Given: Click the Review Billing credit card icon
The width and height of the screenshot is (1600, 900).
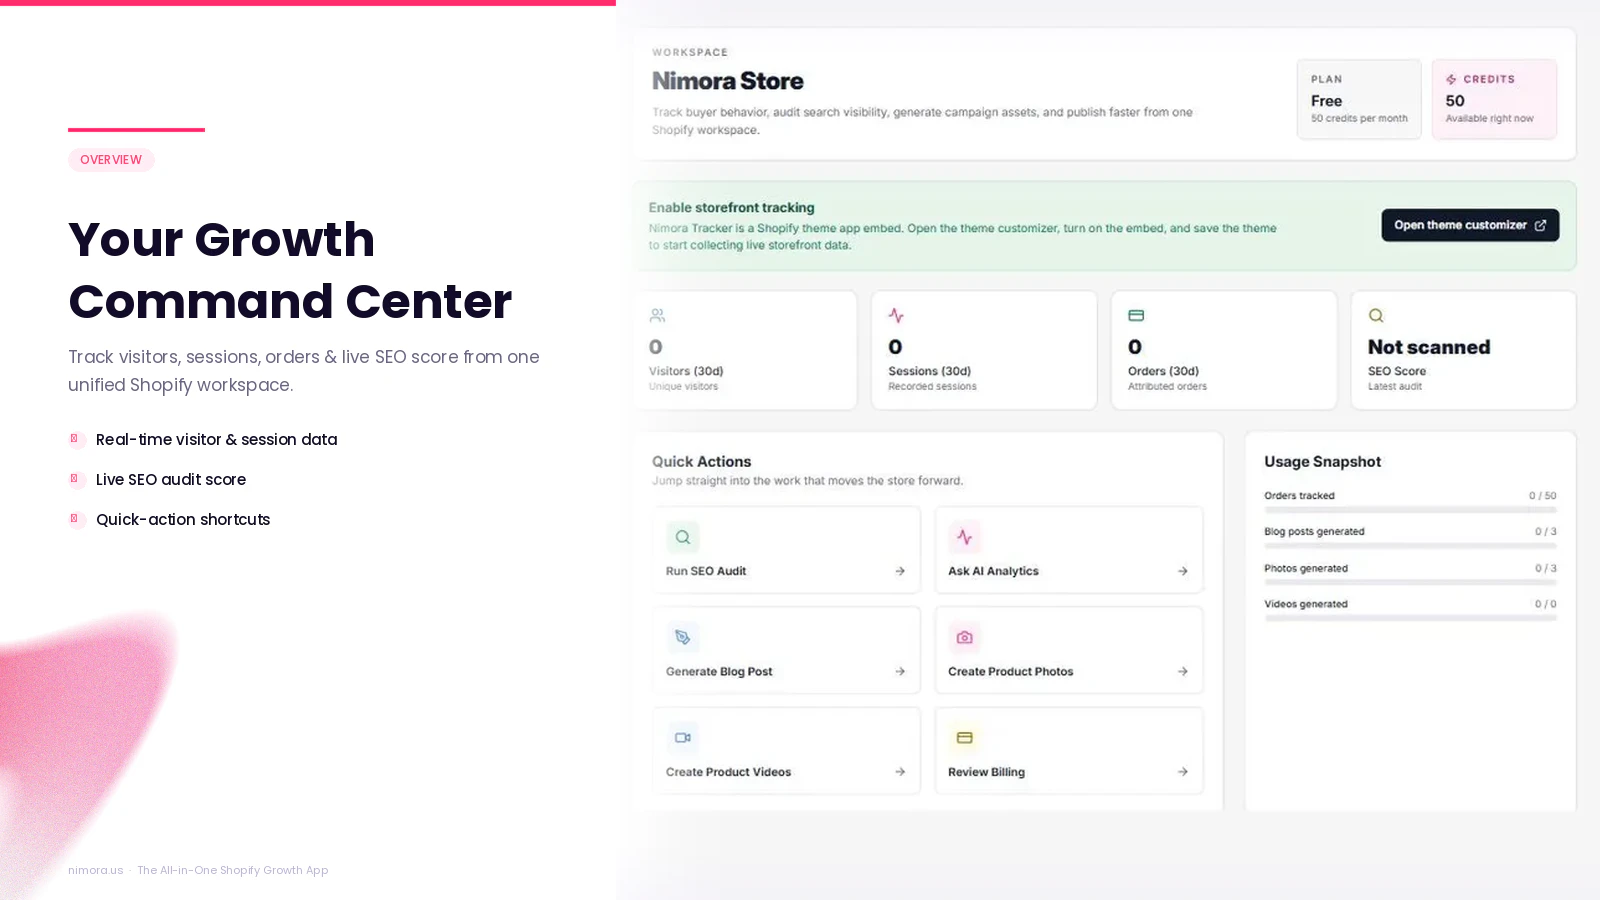Looking at the screenshot, I should click(965, 738).
